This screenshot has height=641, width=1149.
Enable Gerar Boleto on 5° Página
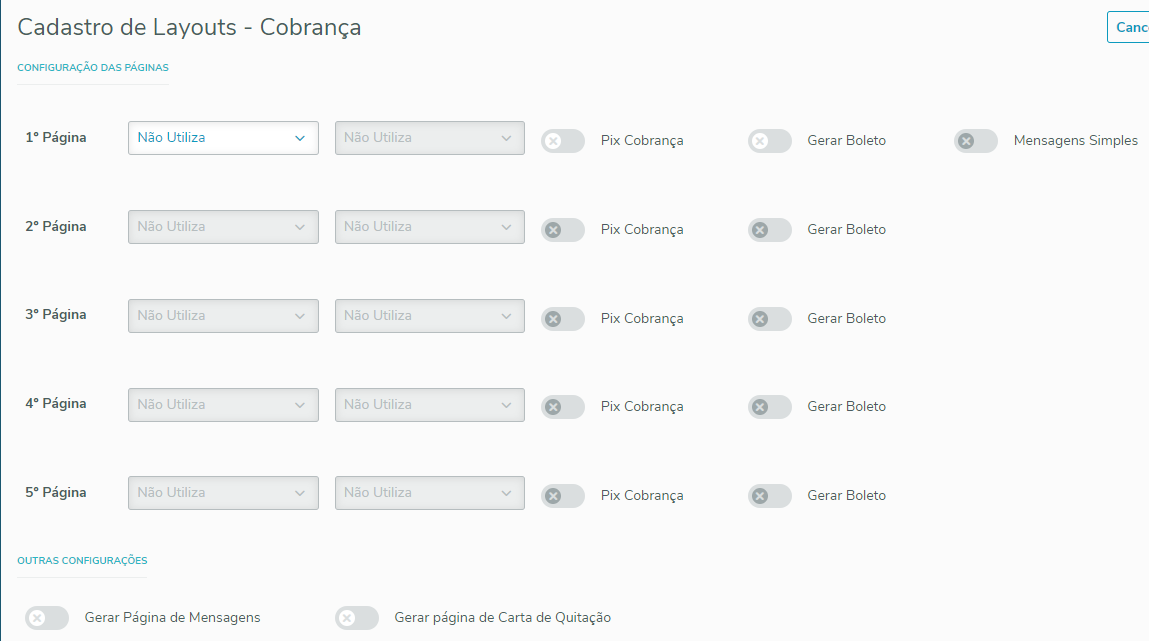pyautogui.click(x=769, y=496)
